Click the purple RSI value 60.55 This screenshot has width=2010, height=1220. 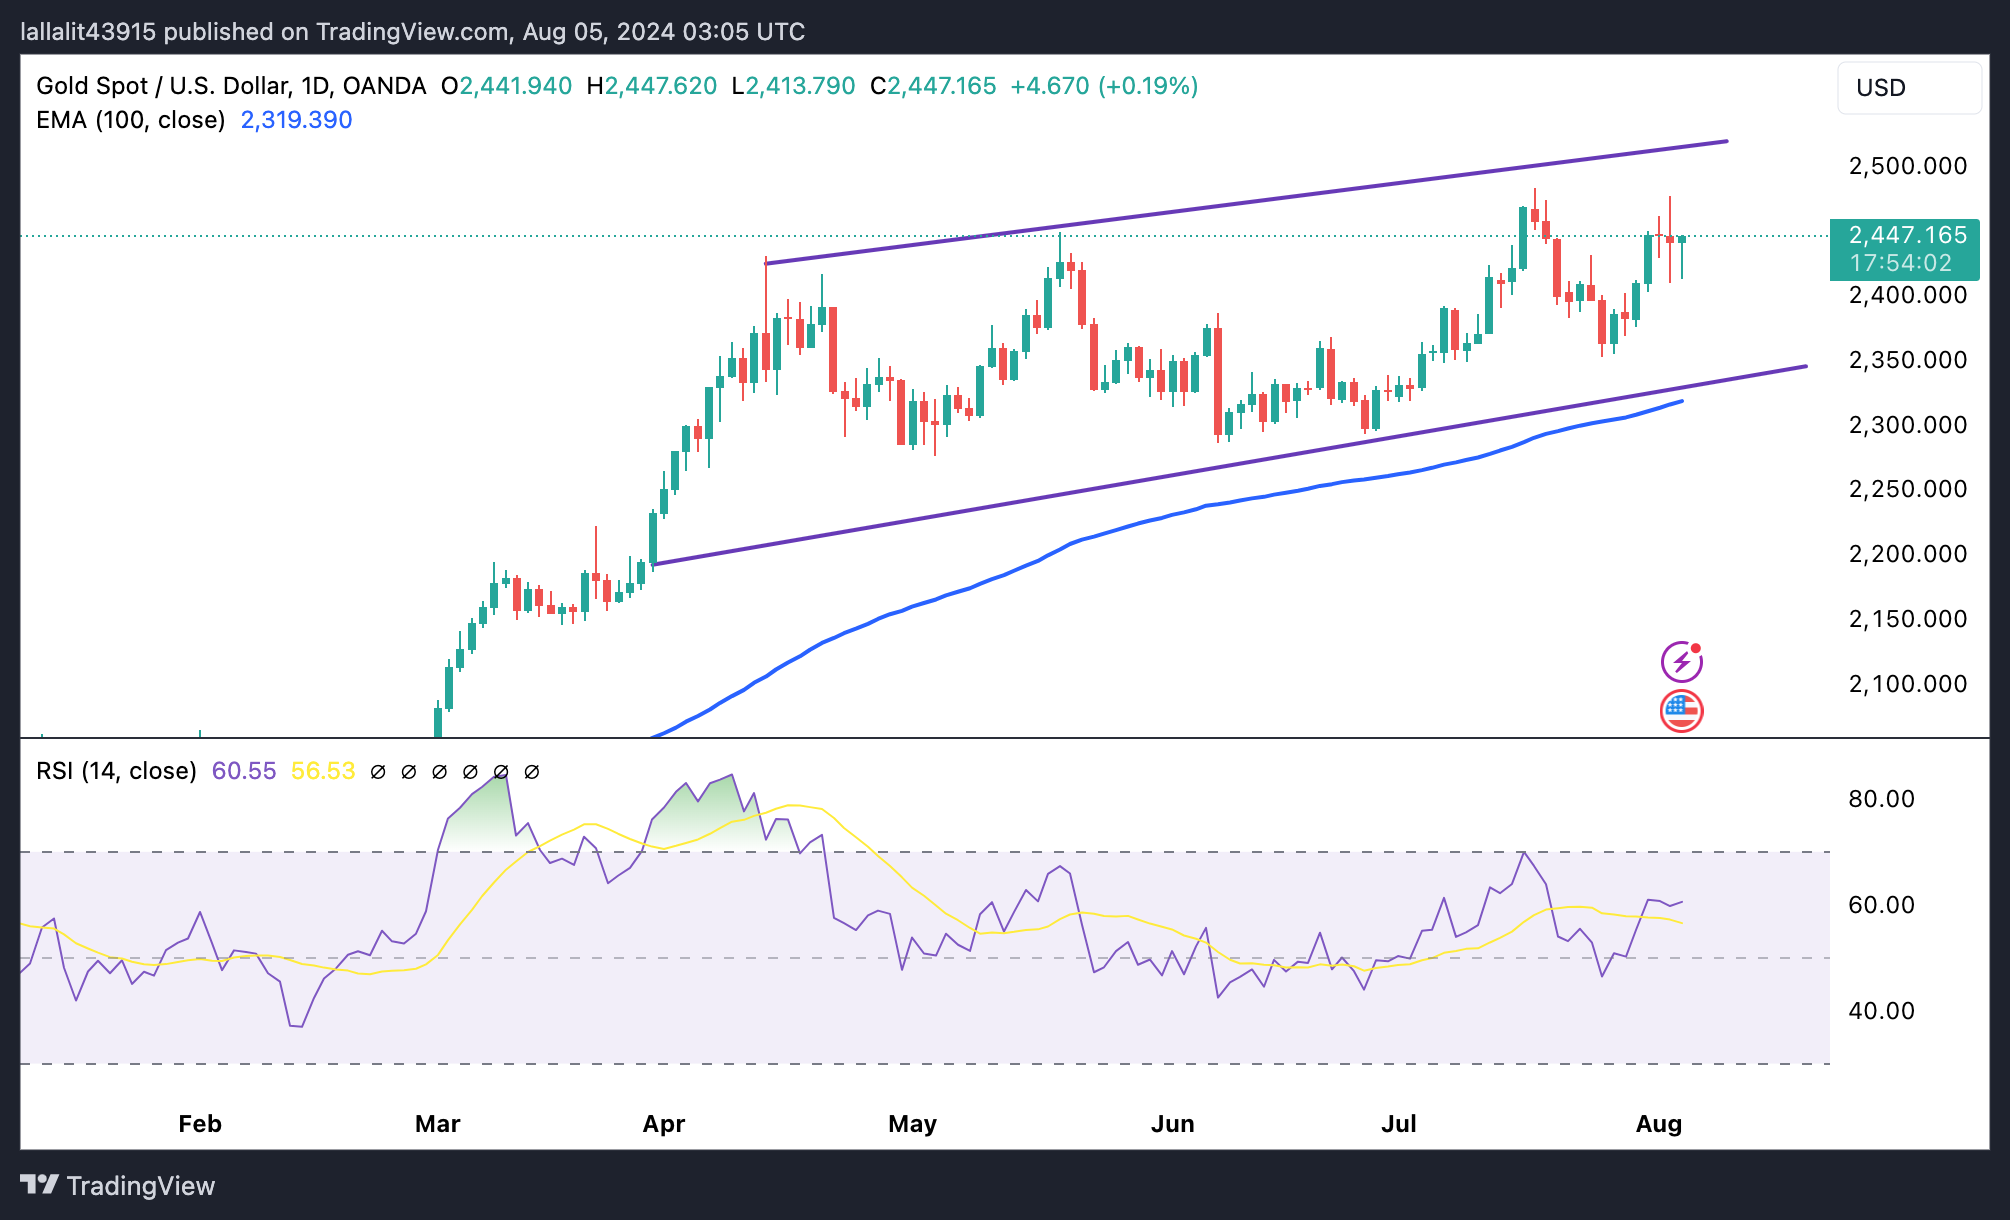[x=244, y=771]
